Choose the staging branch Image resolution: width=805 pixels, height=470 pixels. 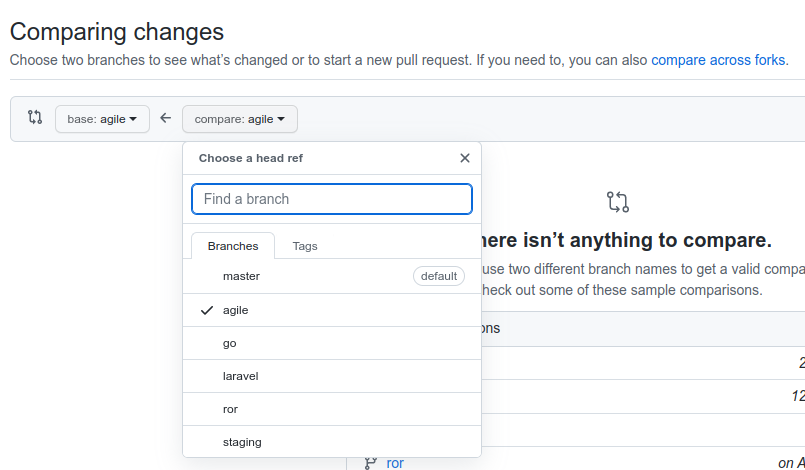pos(242,442)
